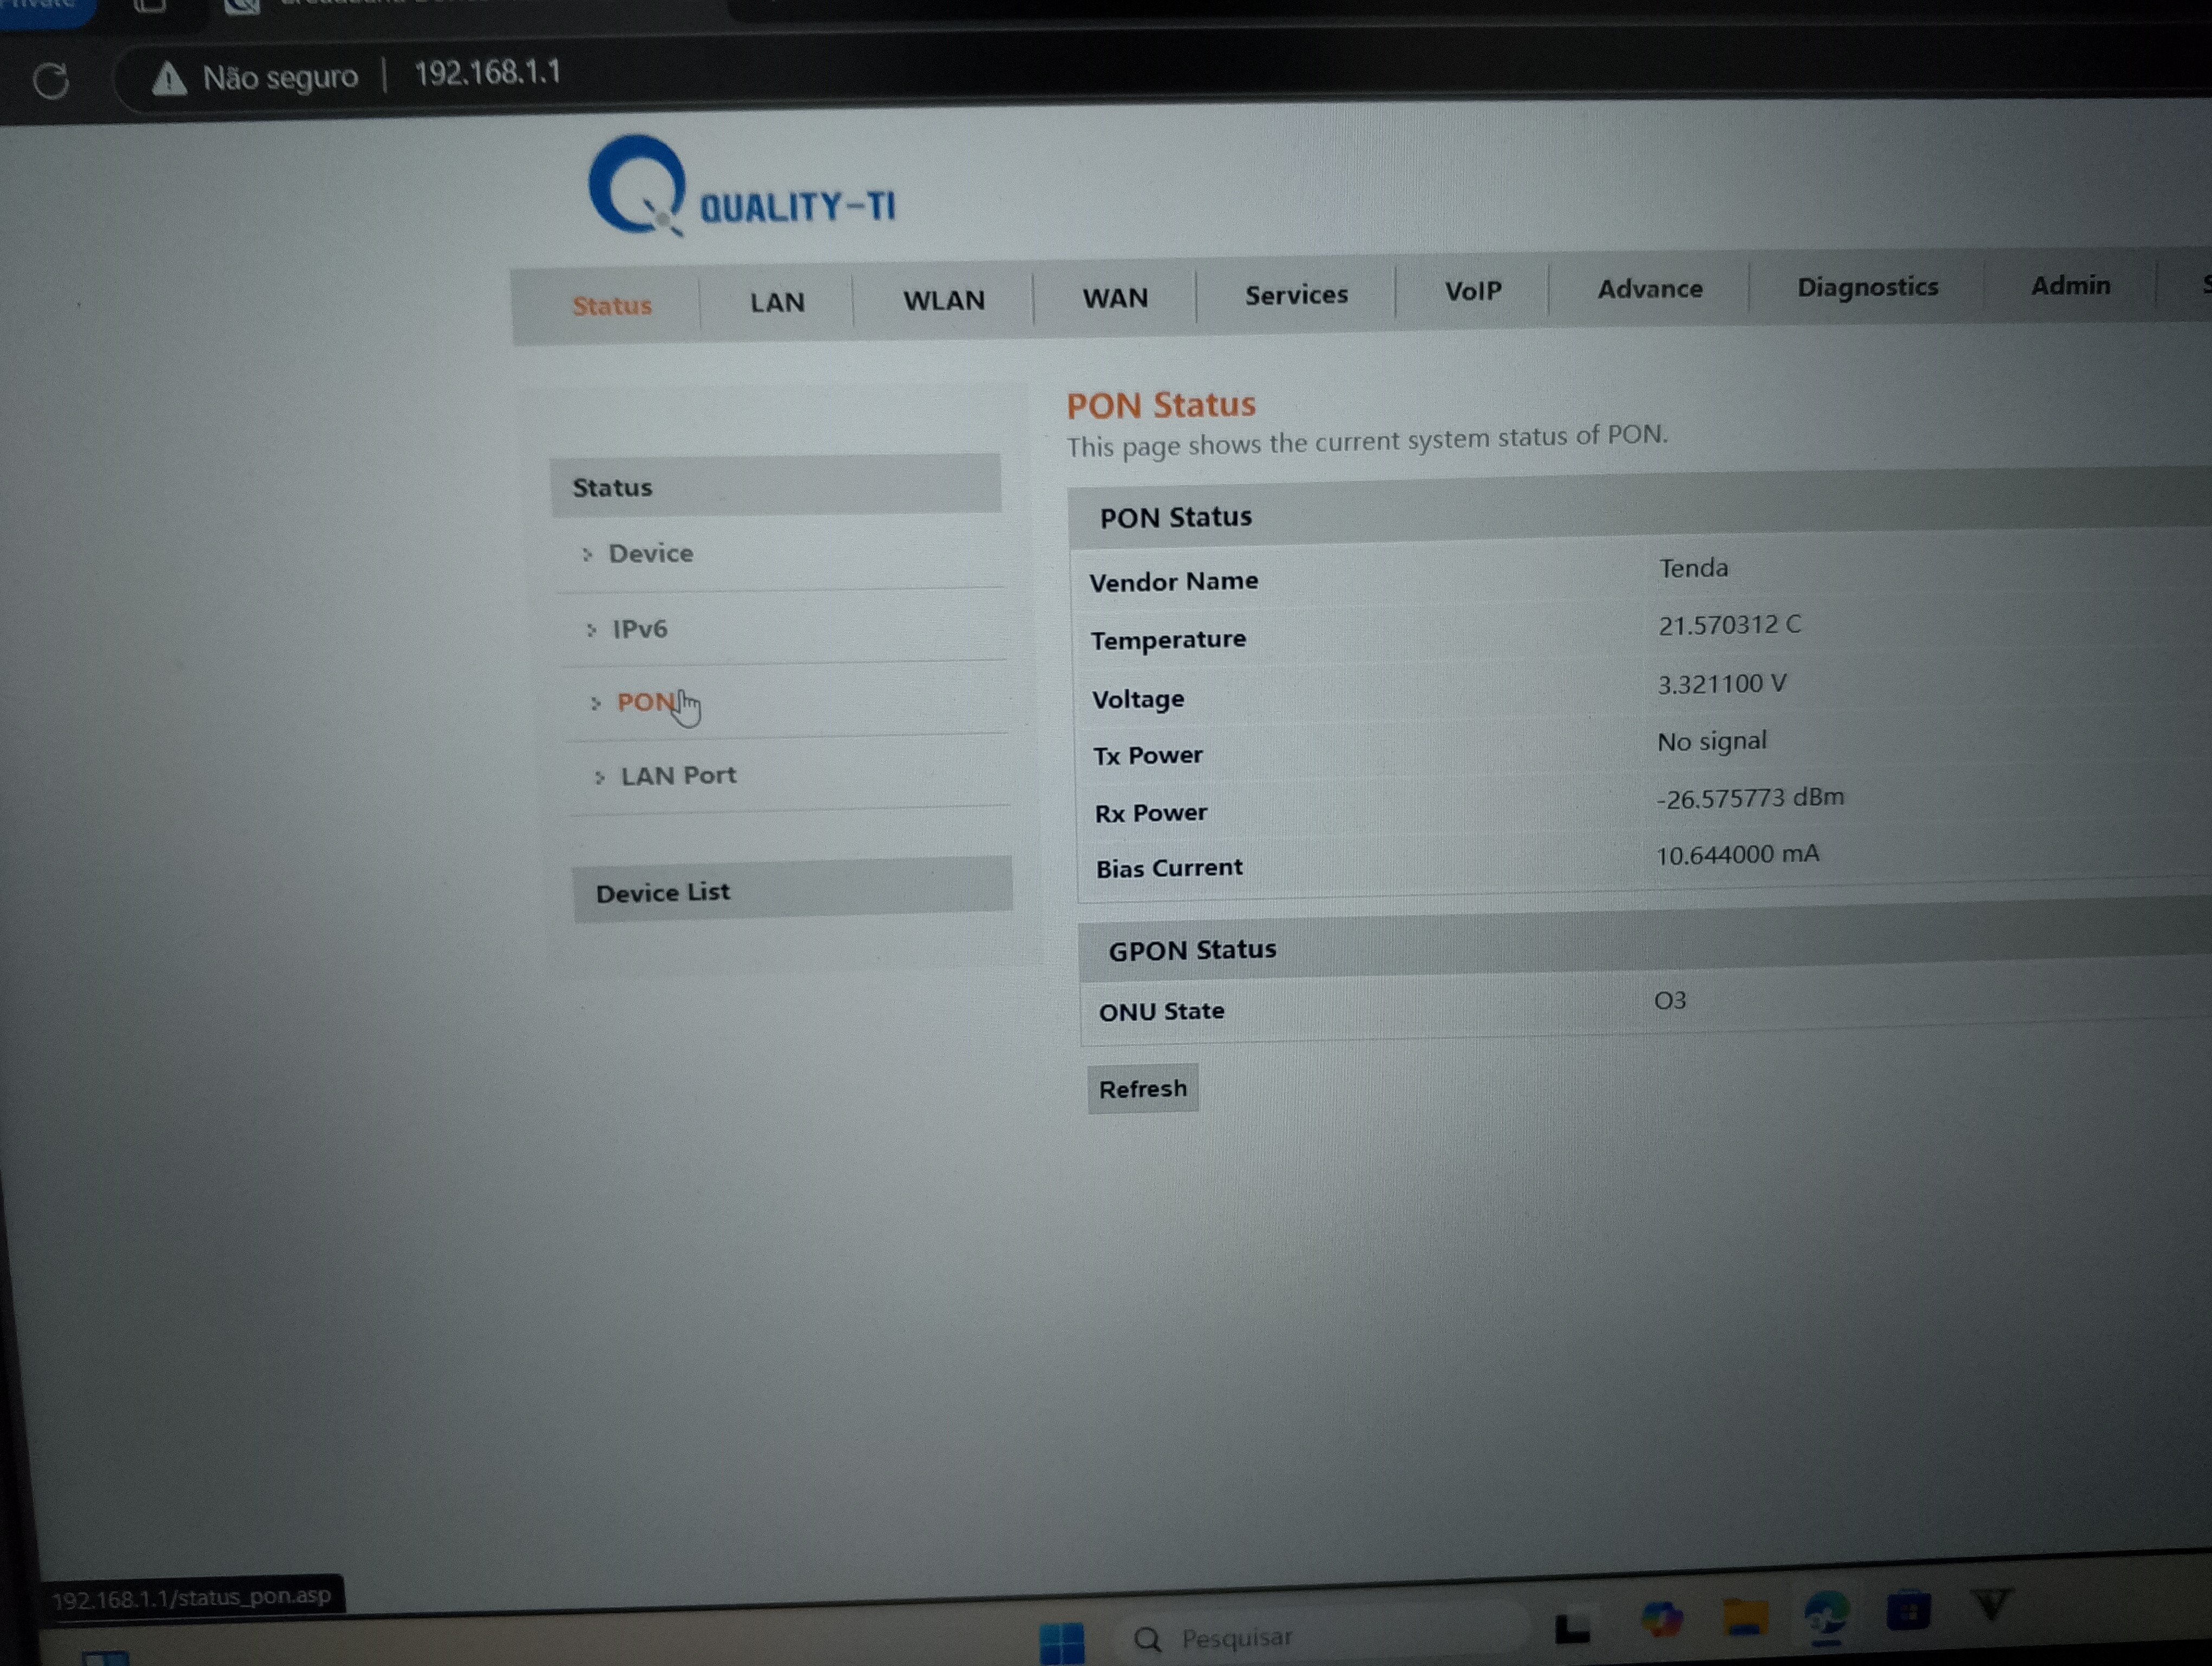Screen dimensions: 2212x1666
Task: Open File Explorer from the taskbar
Action: pos(1744,1617)
